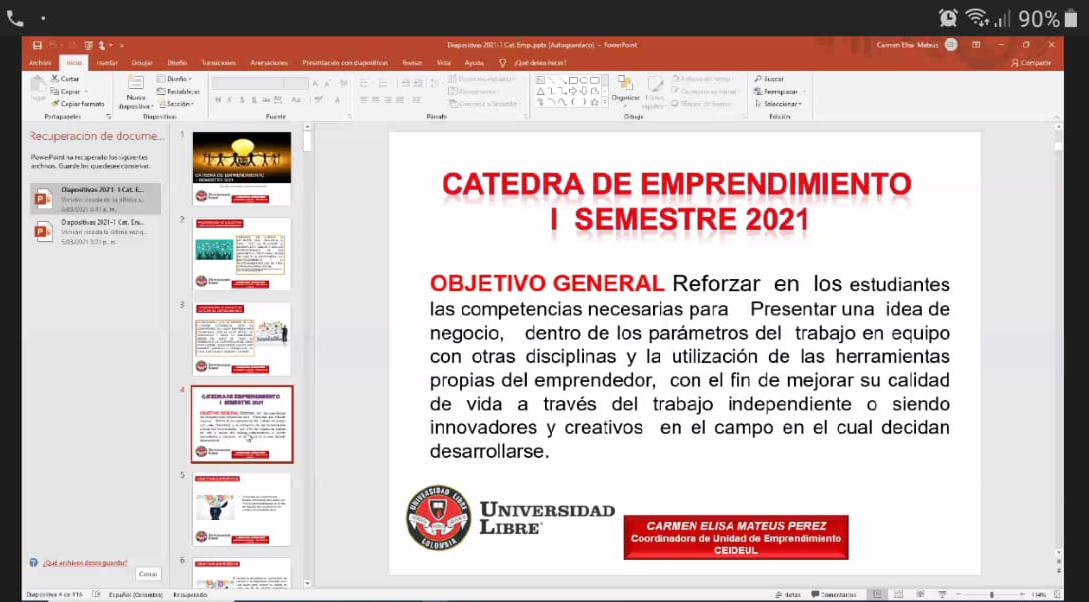Select the triangle shape in shapes gallery

(540, 91)
